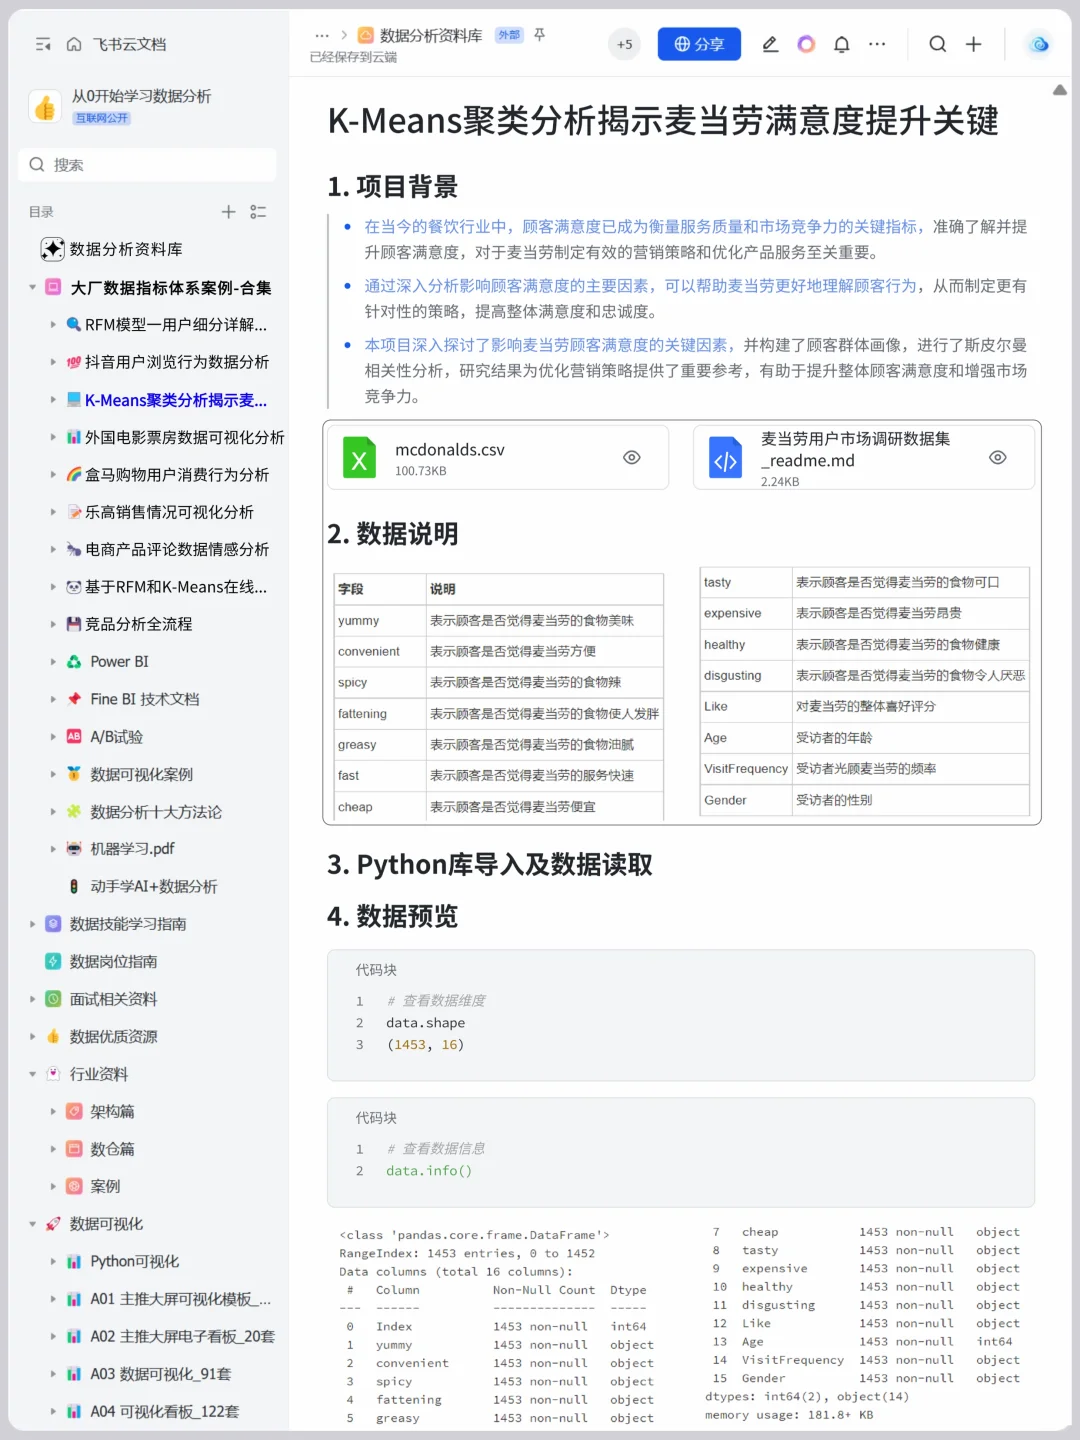Expand the 抖音用户浏览行为数据分析 item
This screenshot has height=1440, width=1080.
click(53, 362)
